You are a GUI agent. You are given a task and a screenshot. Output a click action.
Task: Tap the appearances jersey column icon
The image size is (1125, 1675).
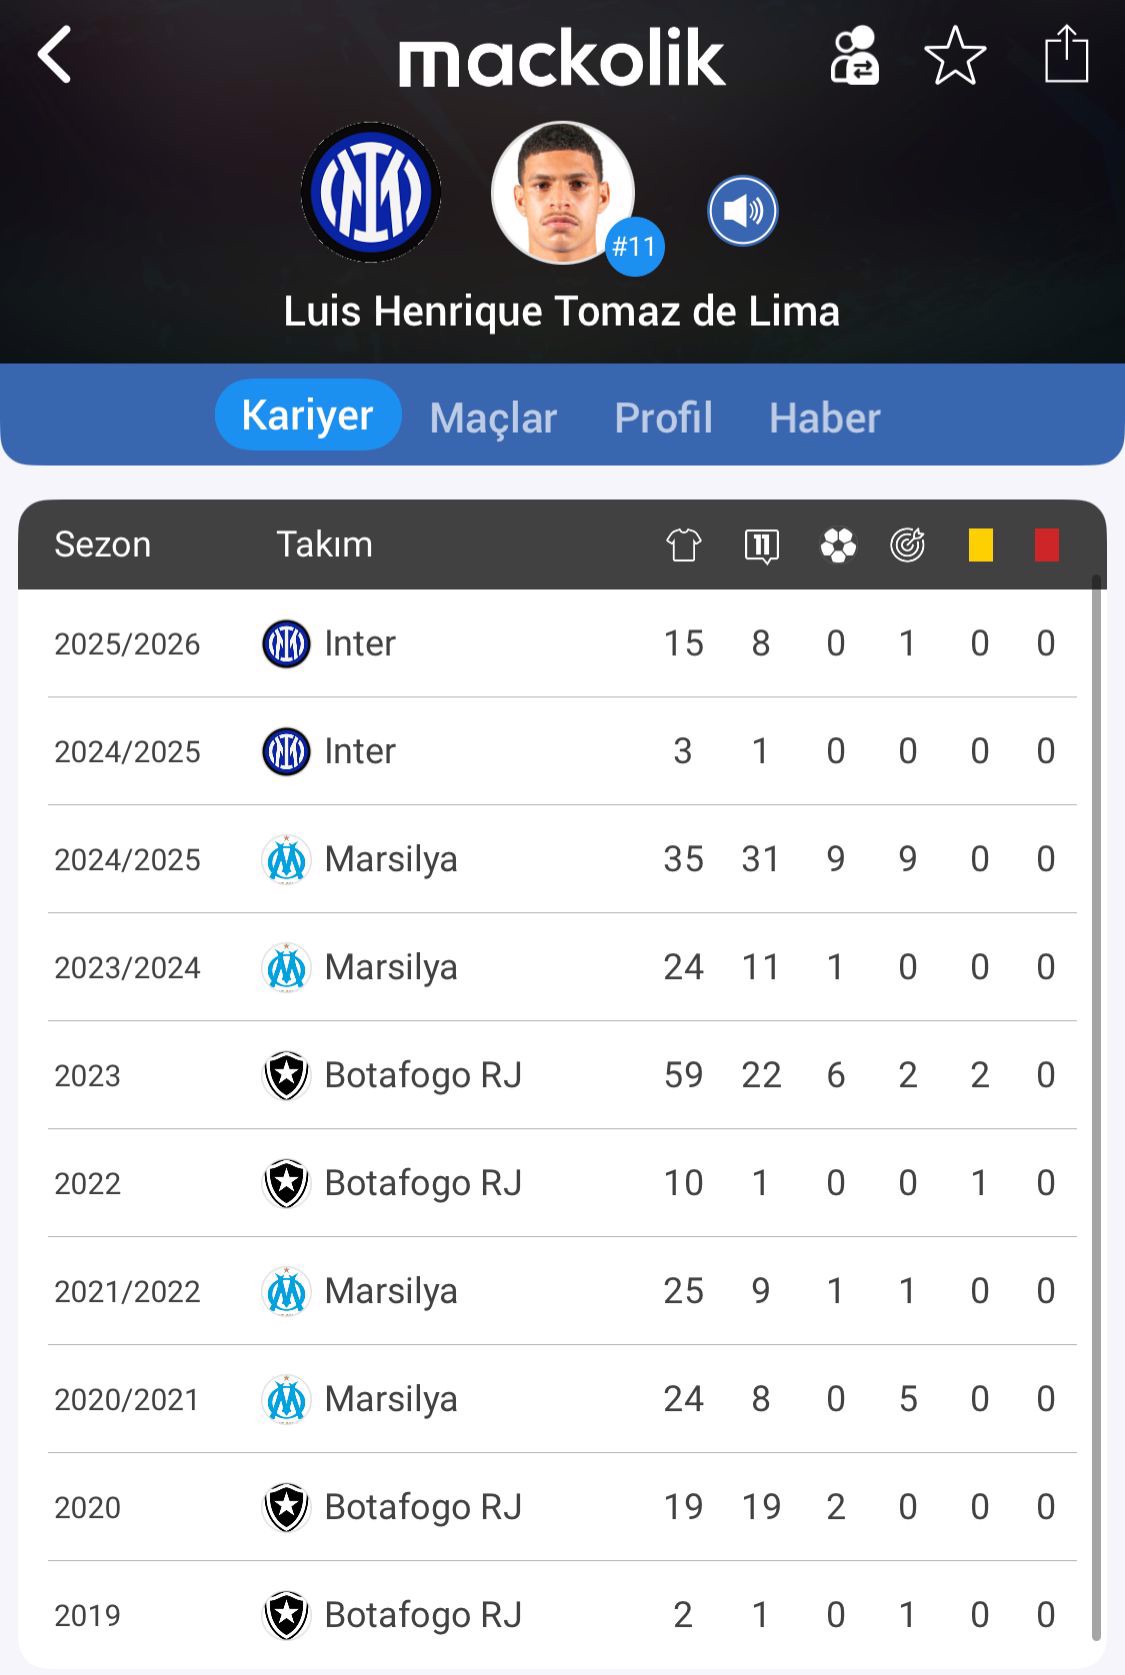(x=684, y=545)
